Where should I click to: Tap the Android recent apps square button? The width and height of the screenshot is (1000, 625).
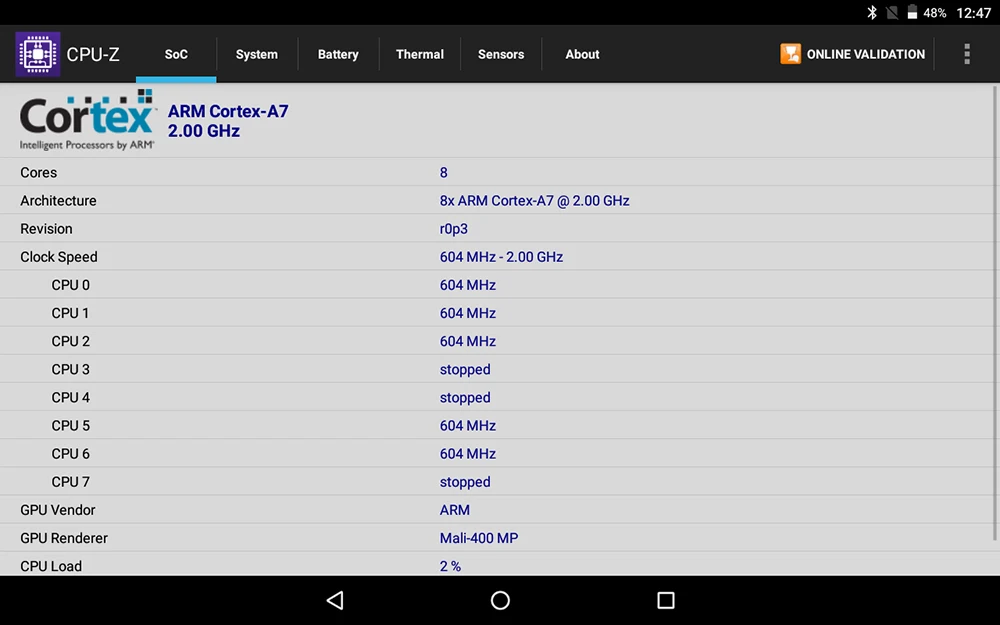[666, 600]
